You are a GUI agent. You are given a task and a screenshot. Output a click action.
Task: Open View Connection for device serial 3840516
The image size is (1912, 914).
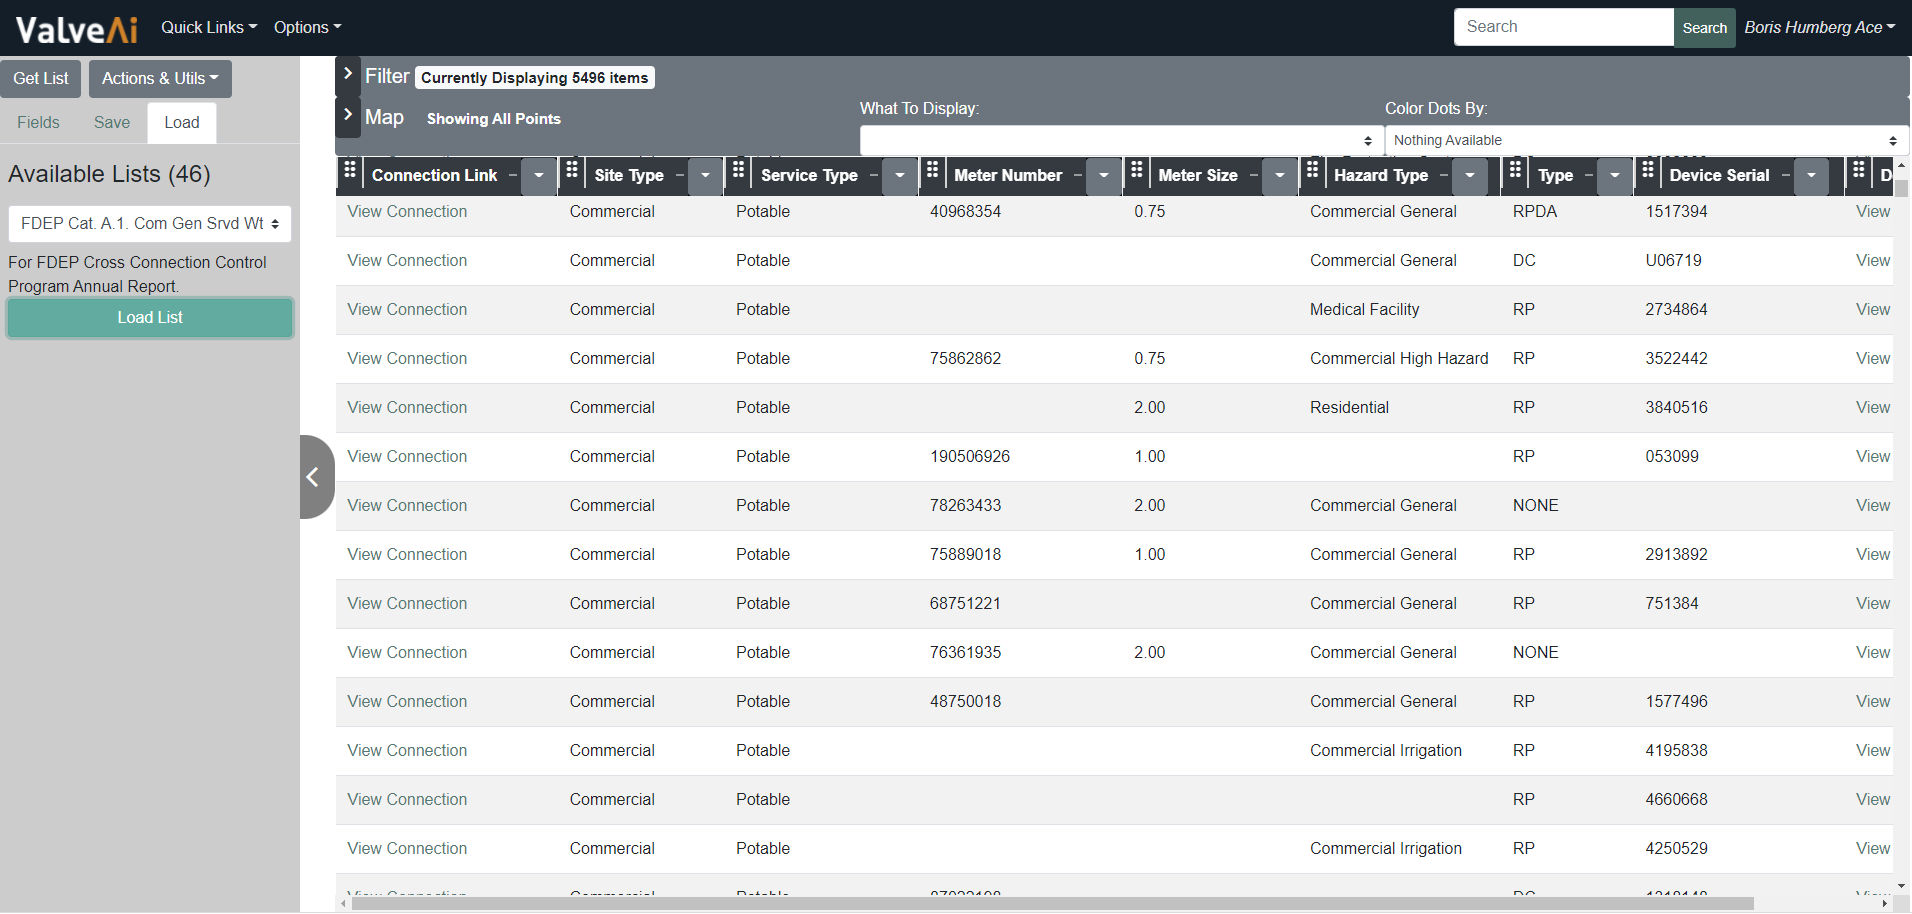pos(407,407)
